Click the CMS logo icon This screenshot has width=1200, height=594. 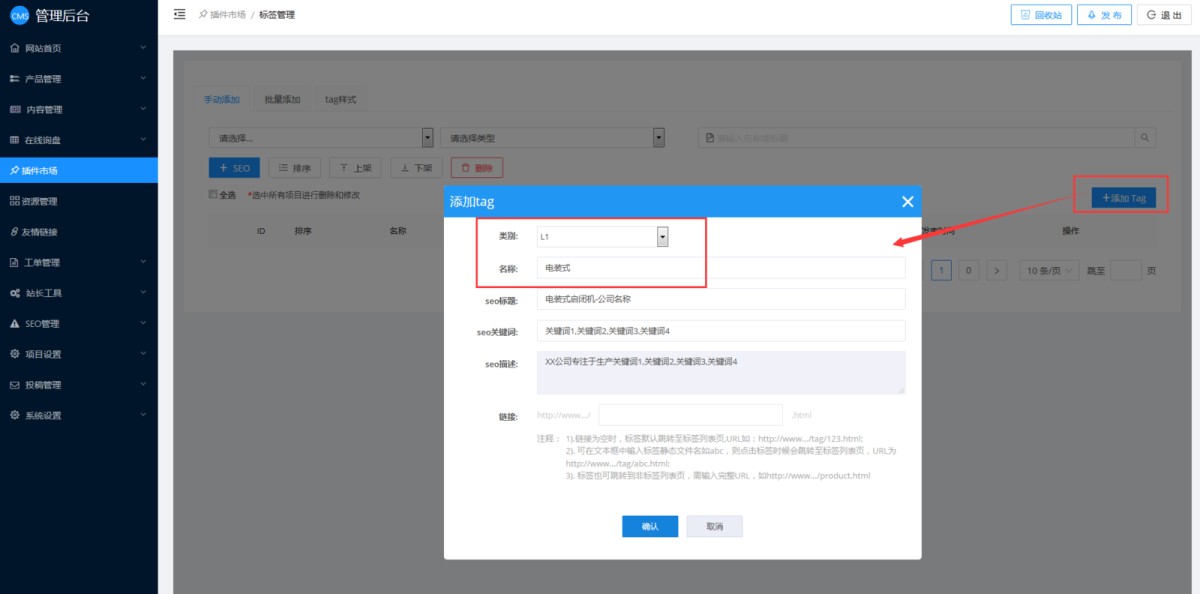pyautogui.click(x=19, y=15)
